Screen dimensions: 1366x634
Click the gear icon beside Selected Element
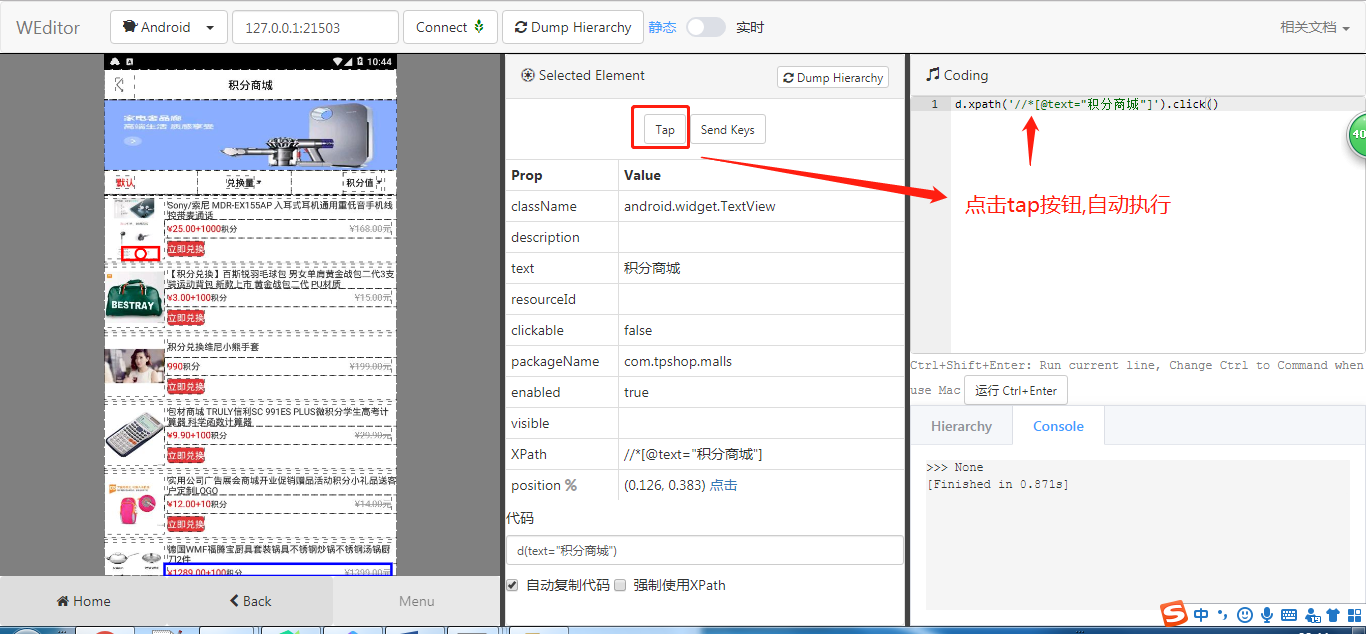click(527, 75)
